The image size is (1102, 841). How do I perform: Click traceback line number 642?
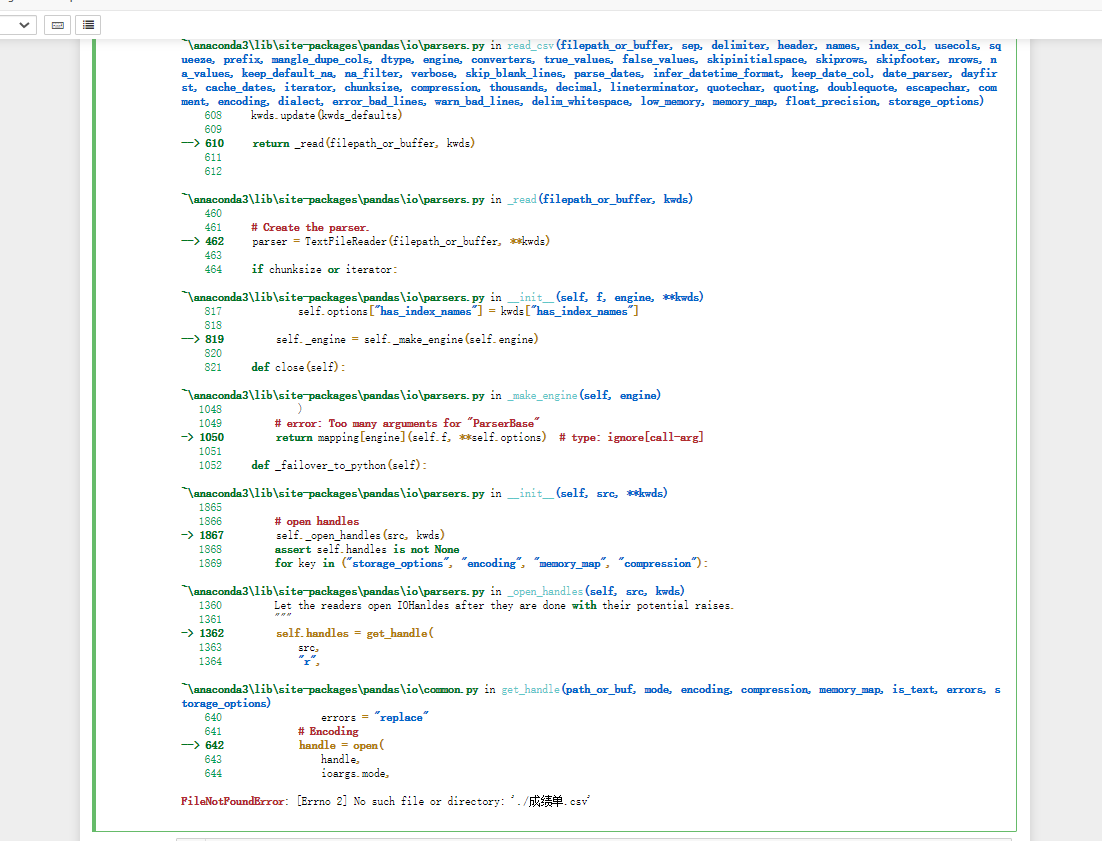(214, 745)
